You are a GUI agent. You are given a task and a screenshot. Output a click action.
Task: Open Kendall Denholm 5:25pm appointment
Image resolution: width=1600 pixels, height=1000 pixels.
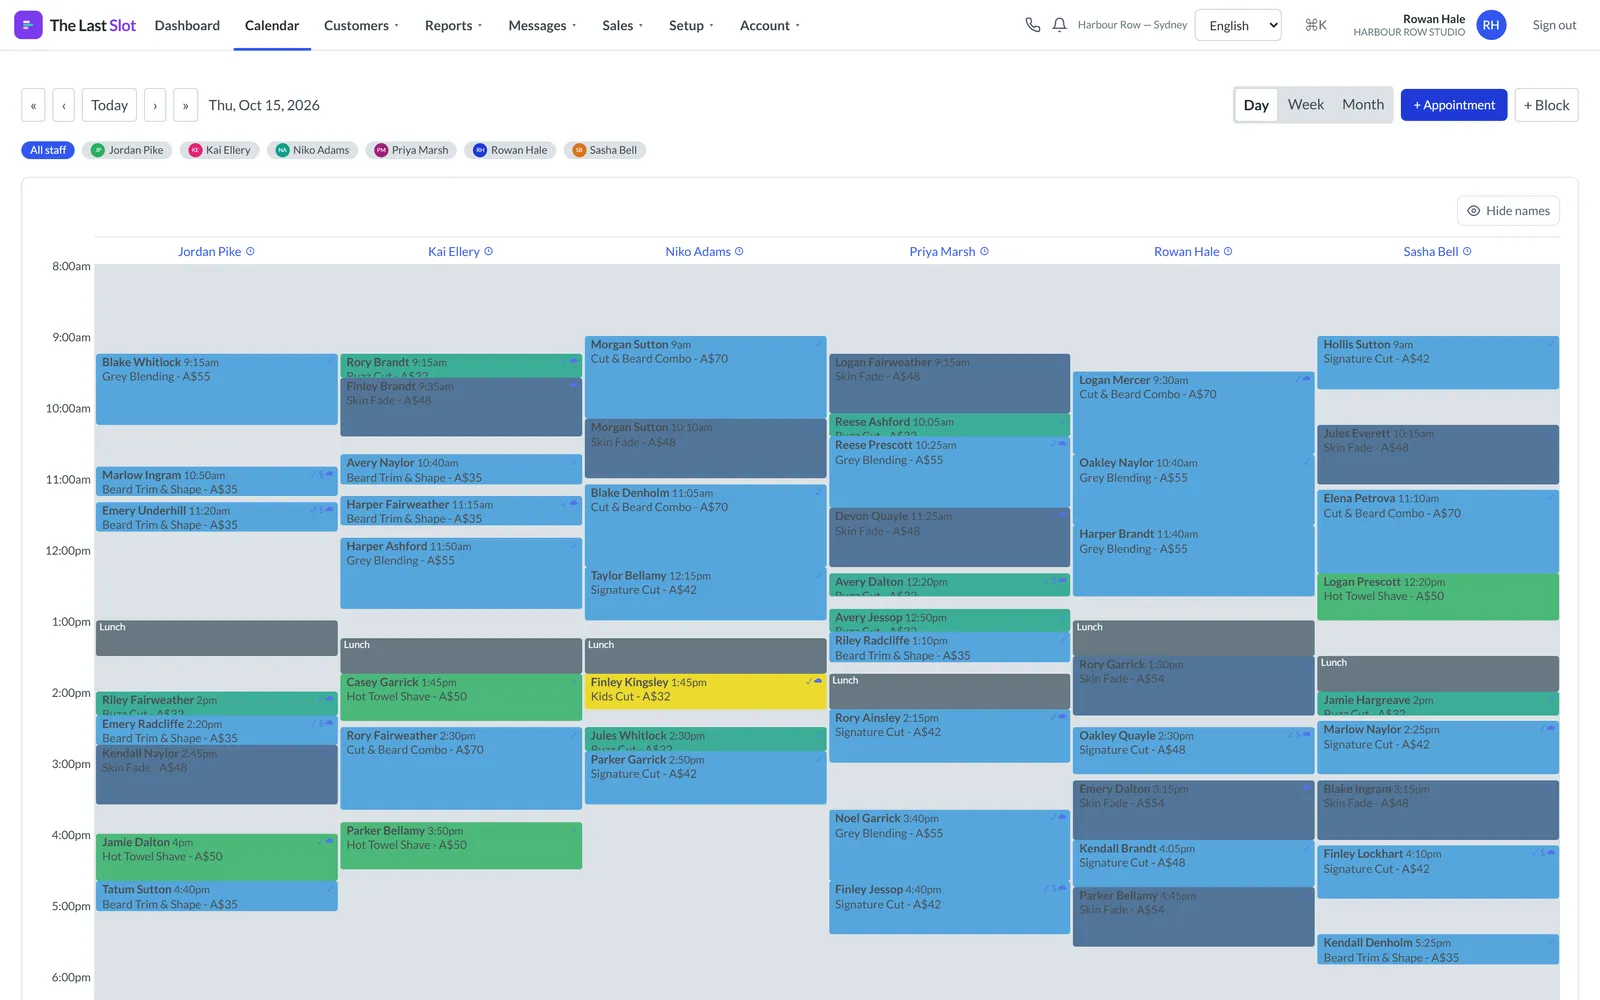click(x=1438, y=950)
